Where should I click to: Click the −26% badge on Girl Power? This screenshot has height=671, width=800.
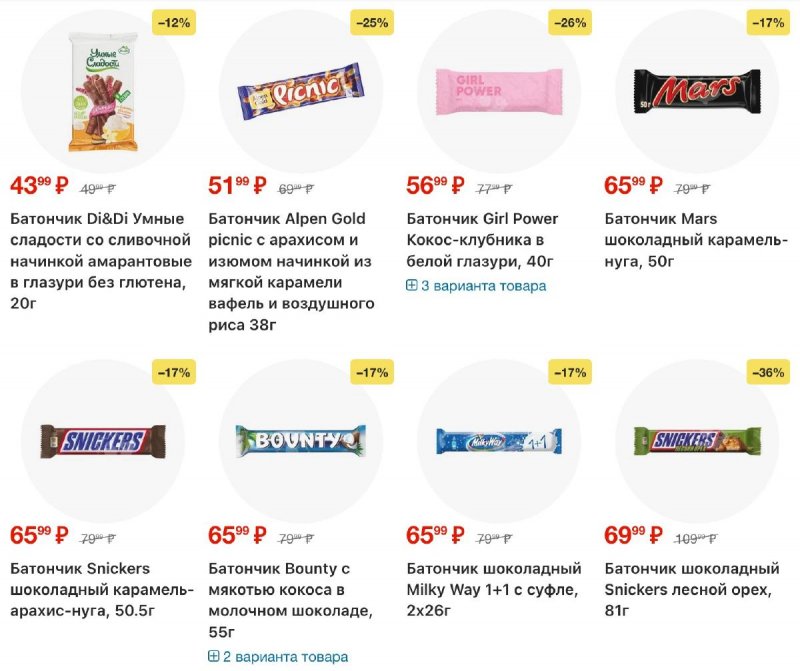571,22
